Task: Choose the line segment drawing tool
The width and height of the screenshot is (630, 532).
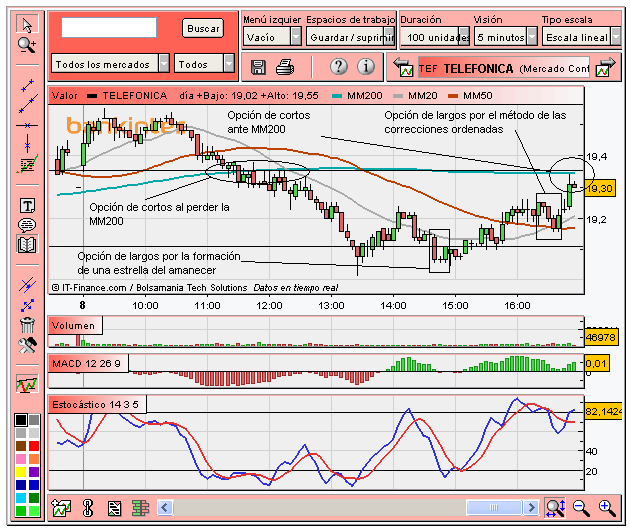Action: (x=27, y=86)
